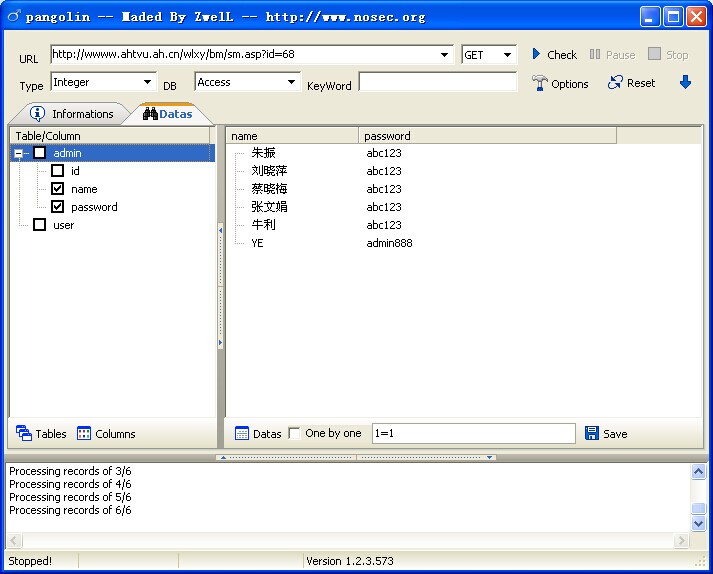Collapse the admin tree node
This screenshot has height=574, width=713.
18,153
